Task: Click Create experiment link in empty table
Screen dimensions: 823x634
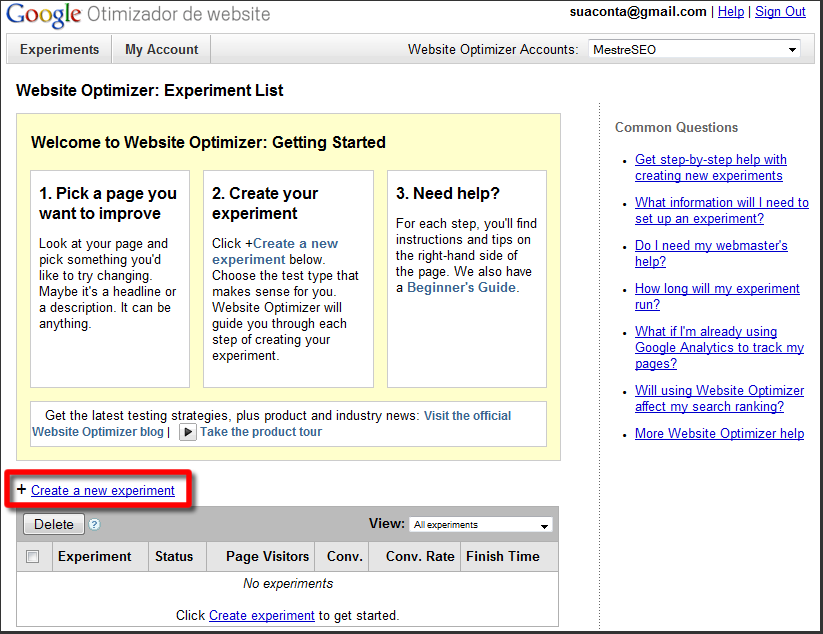Action: [x=261, y=615]
